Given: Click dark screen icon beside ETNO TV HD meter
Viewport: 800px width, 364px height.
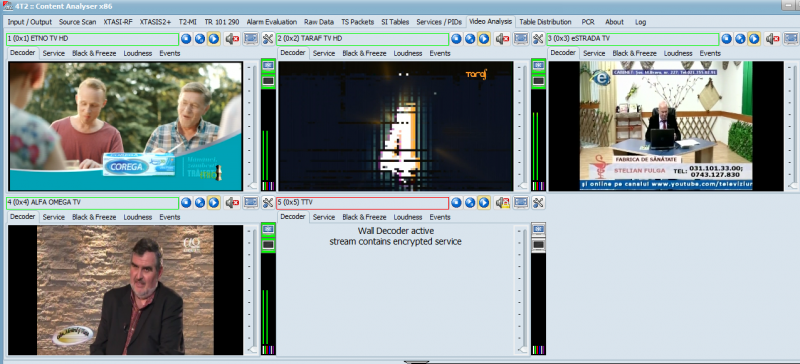Looking at the screenshot, I should [268, 81].
